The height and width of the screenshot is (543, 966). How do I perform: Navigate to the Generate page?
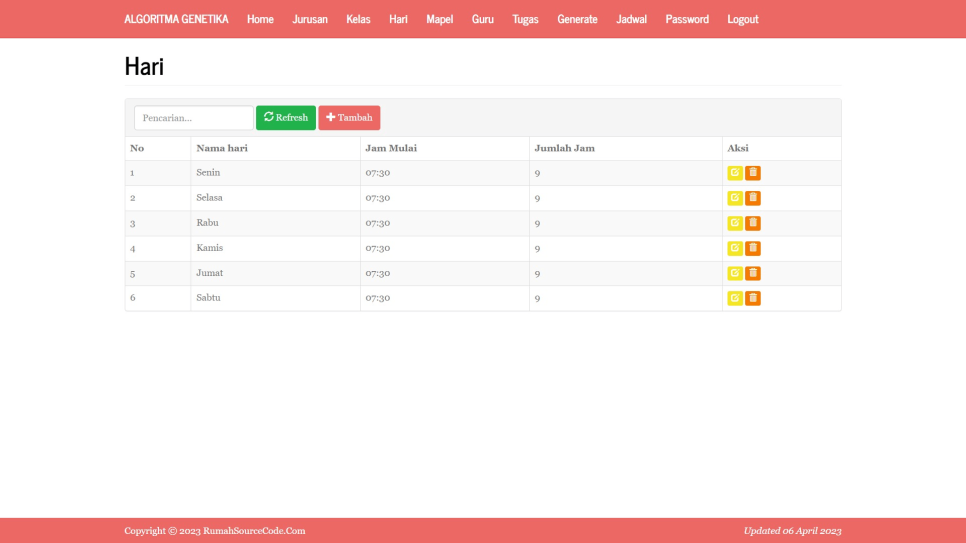click(x=577, y=19)
